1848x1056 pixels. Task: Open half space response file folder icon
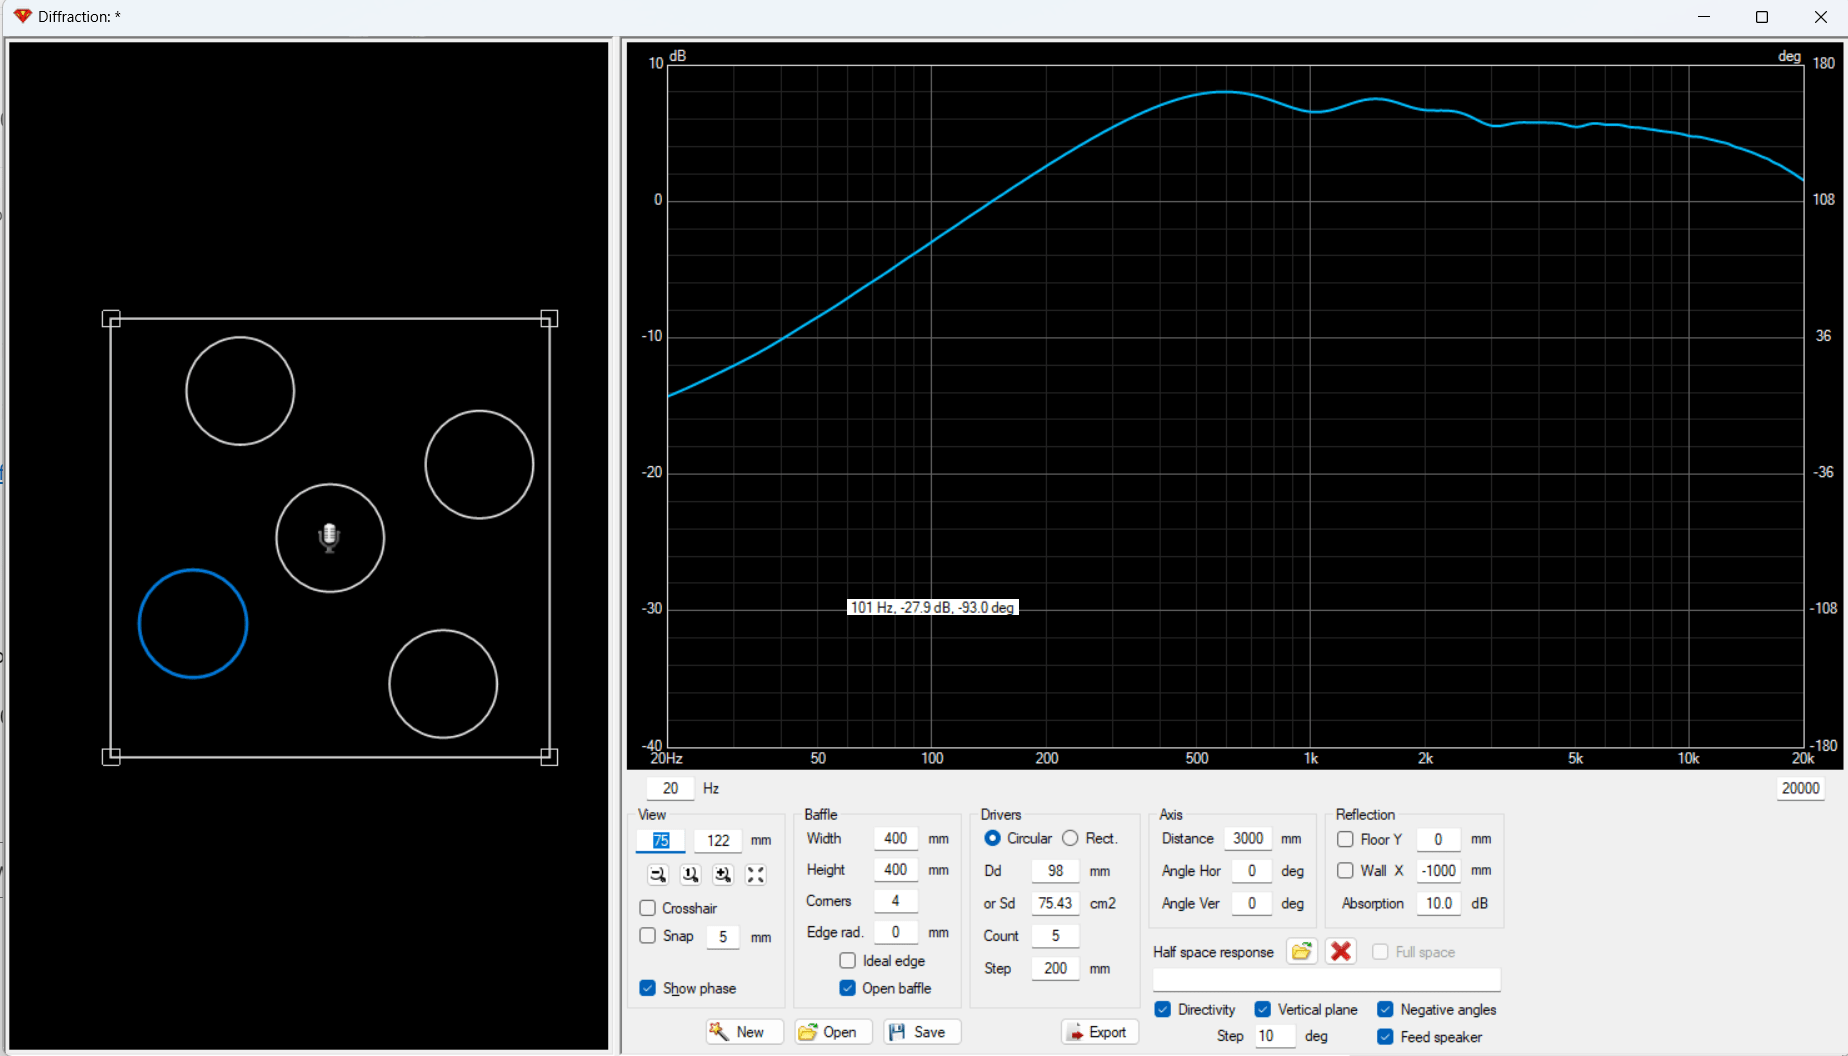(1301, 951)
